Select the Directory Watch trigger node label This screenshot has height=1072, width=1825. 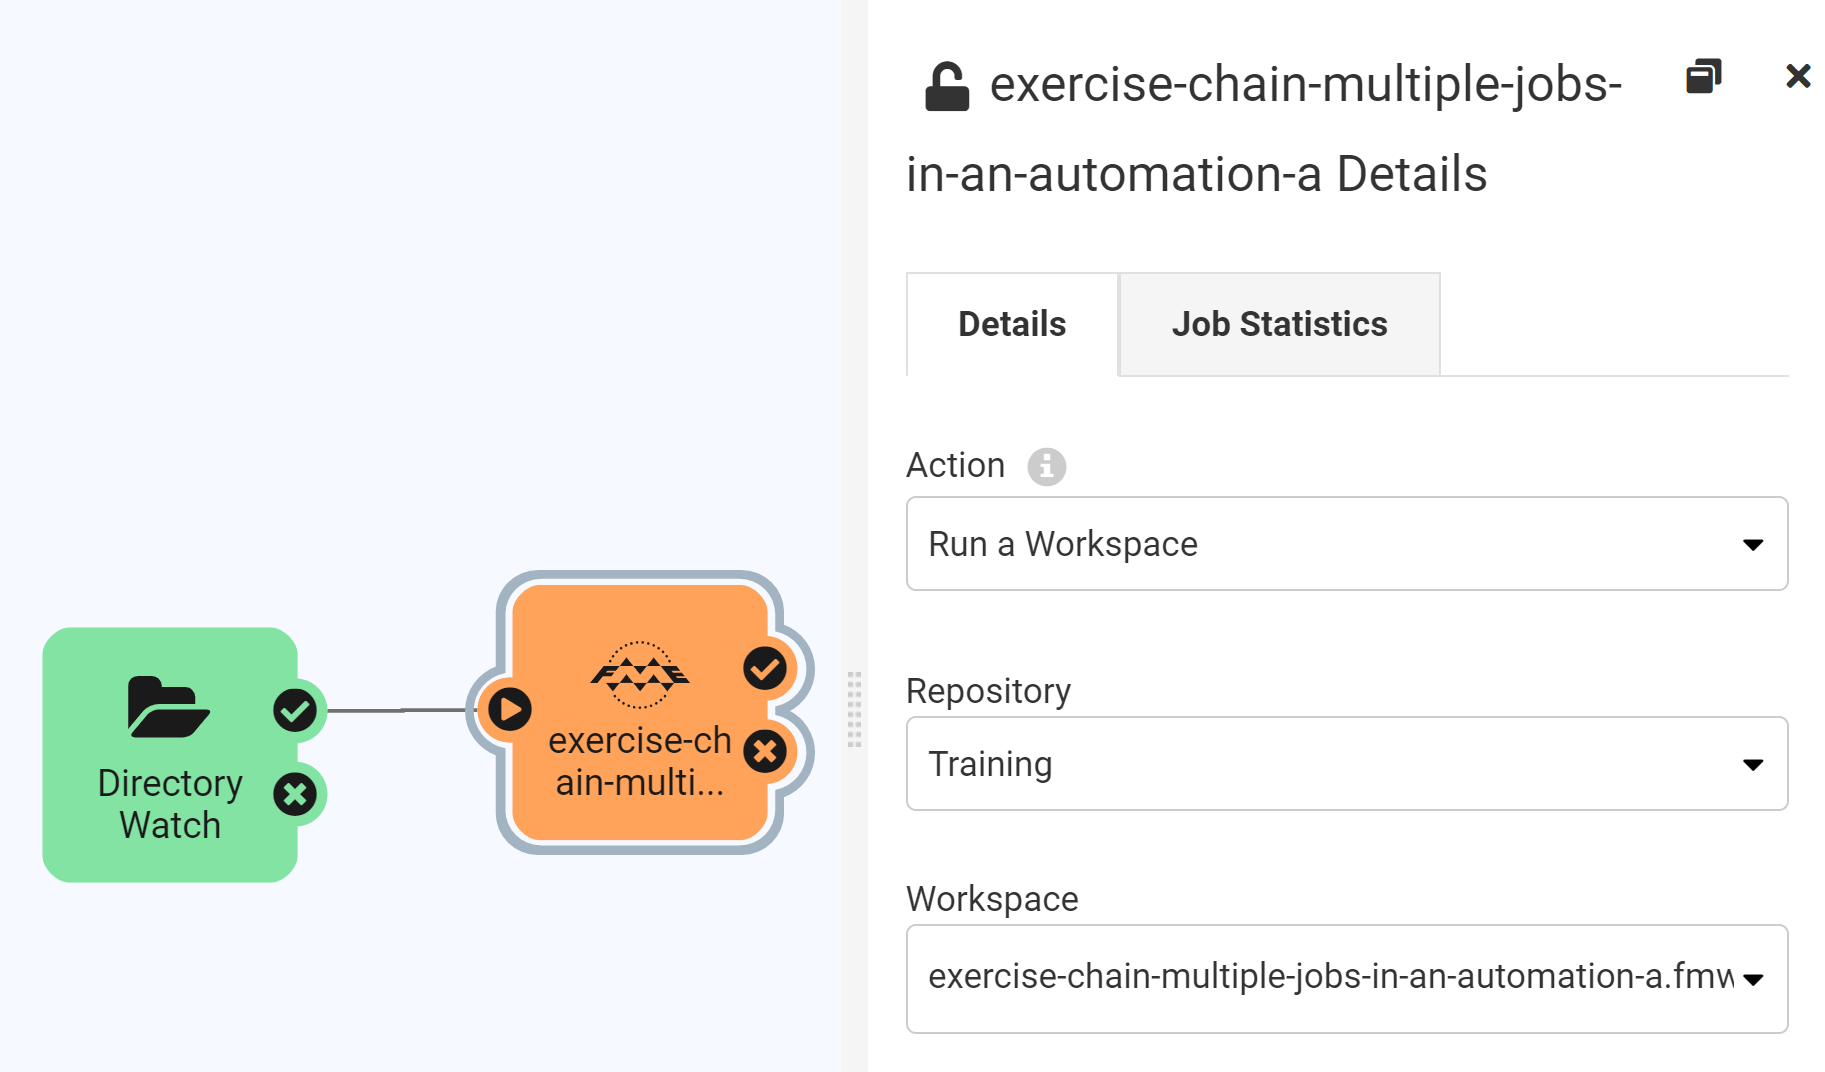click(170, 804)
